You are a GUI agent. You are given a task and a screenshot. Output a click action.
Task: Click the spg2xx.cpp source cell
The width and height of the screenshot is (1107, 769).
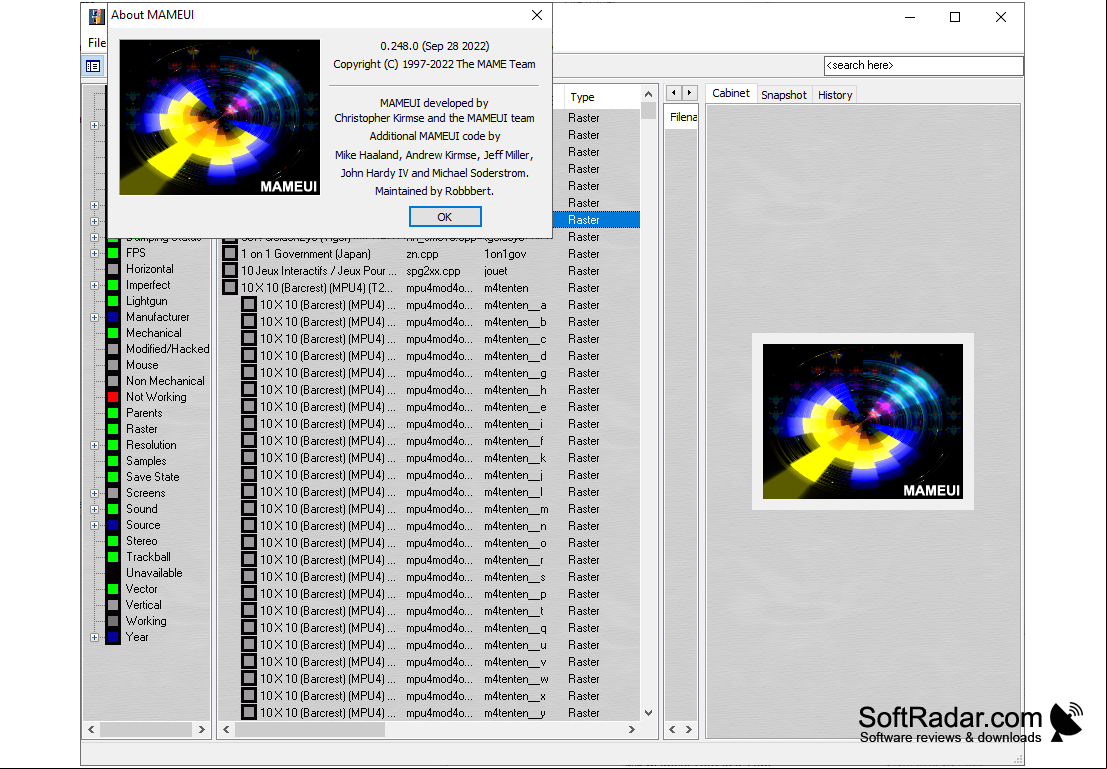coord(433,271)
